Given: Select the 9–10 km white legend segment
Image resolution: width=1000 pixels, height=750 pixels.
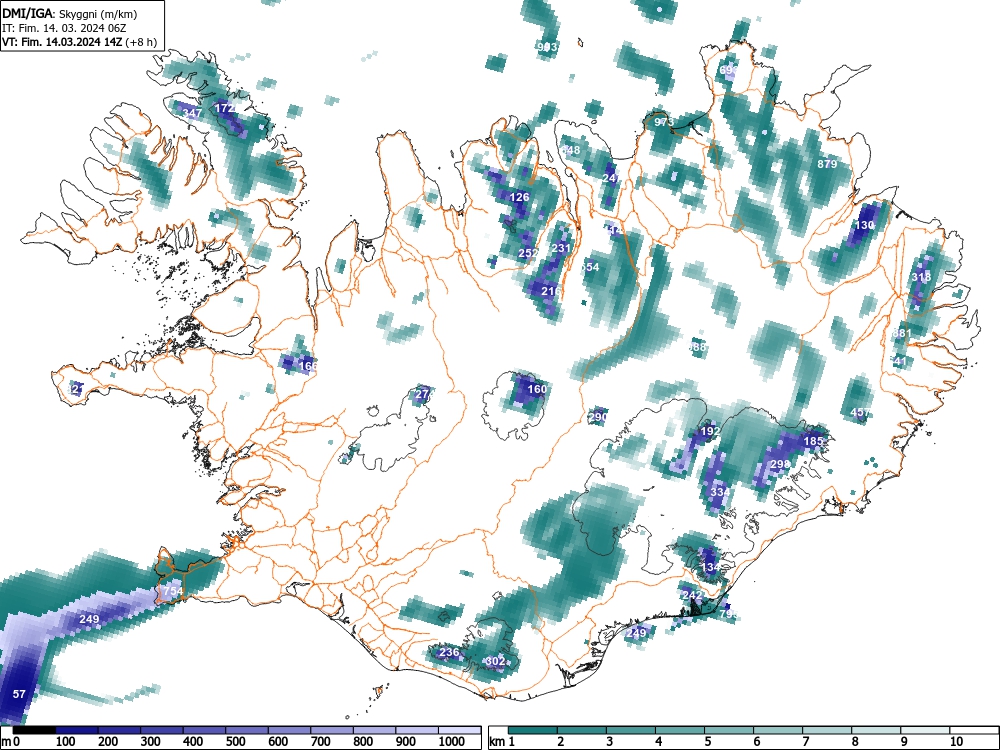Looking at the screenshot, I should coord(925,730).
